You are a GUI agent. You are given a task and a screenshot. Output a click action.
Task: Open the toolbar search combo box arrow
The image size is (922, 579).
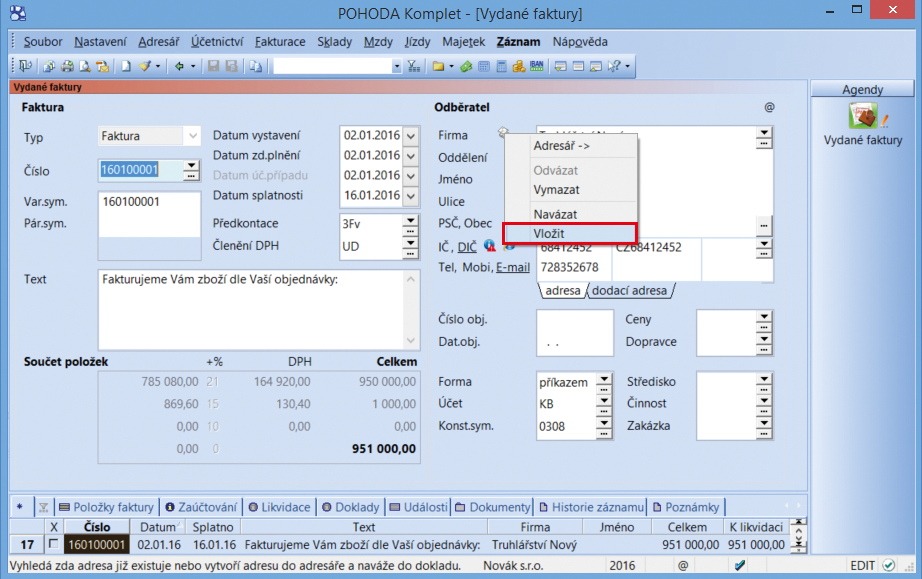click(396, 66)
